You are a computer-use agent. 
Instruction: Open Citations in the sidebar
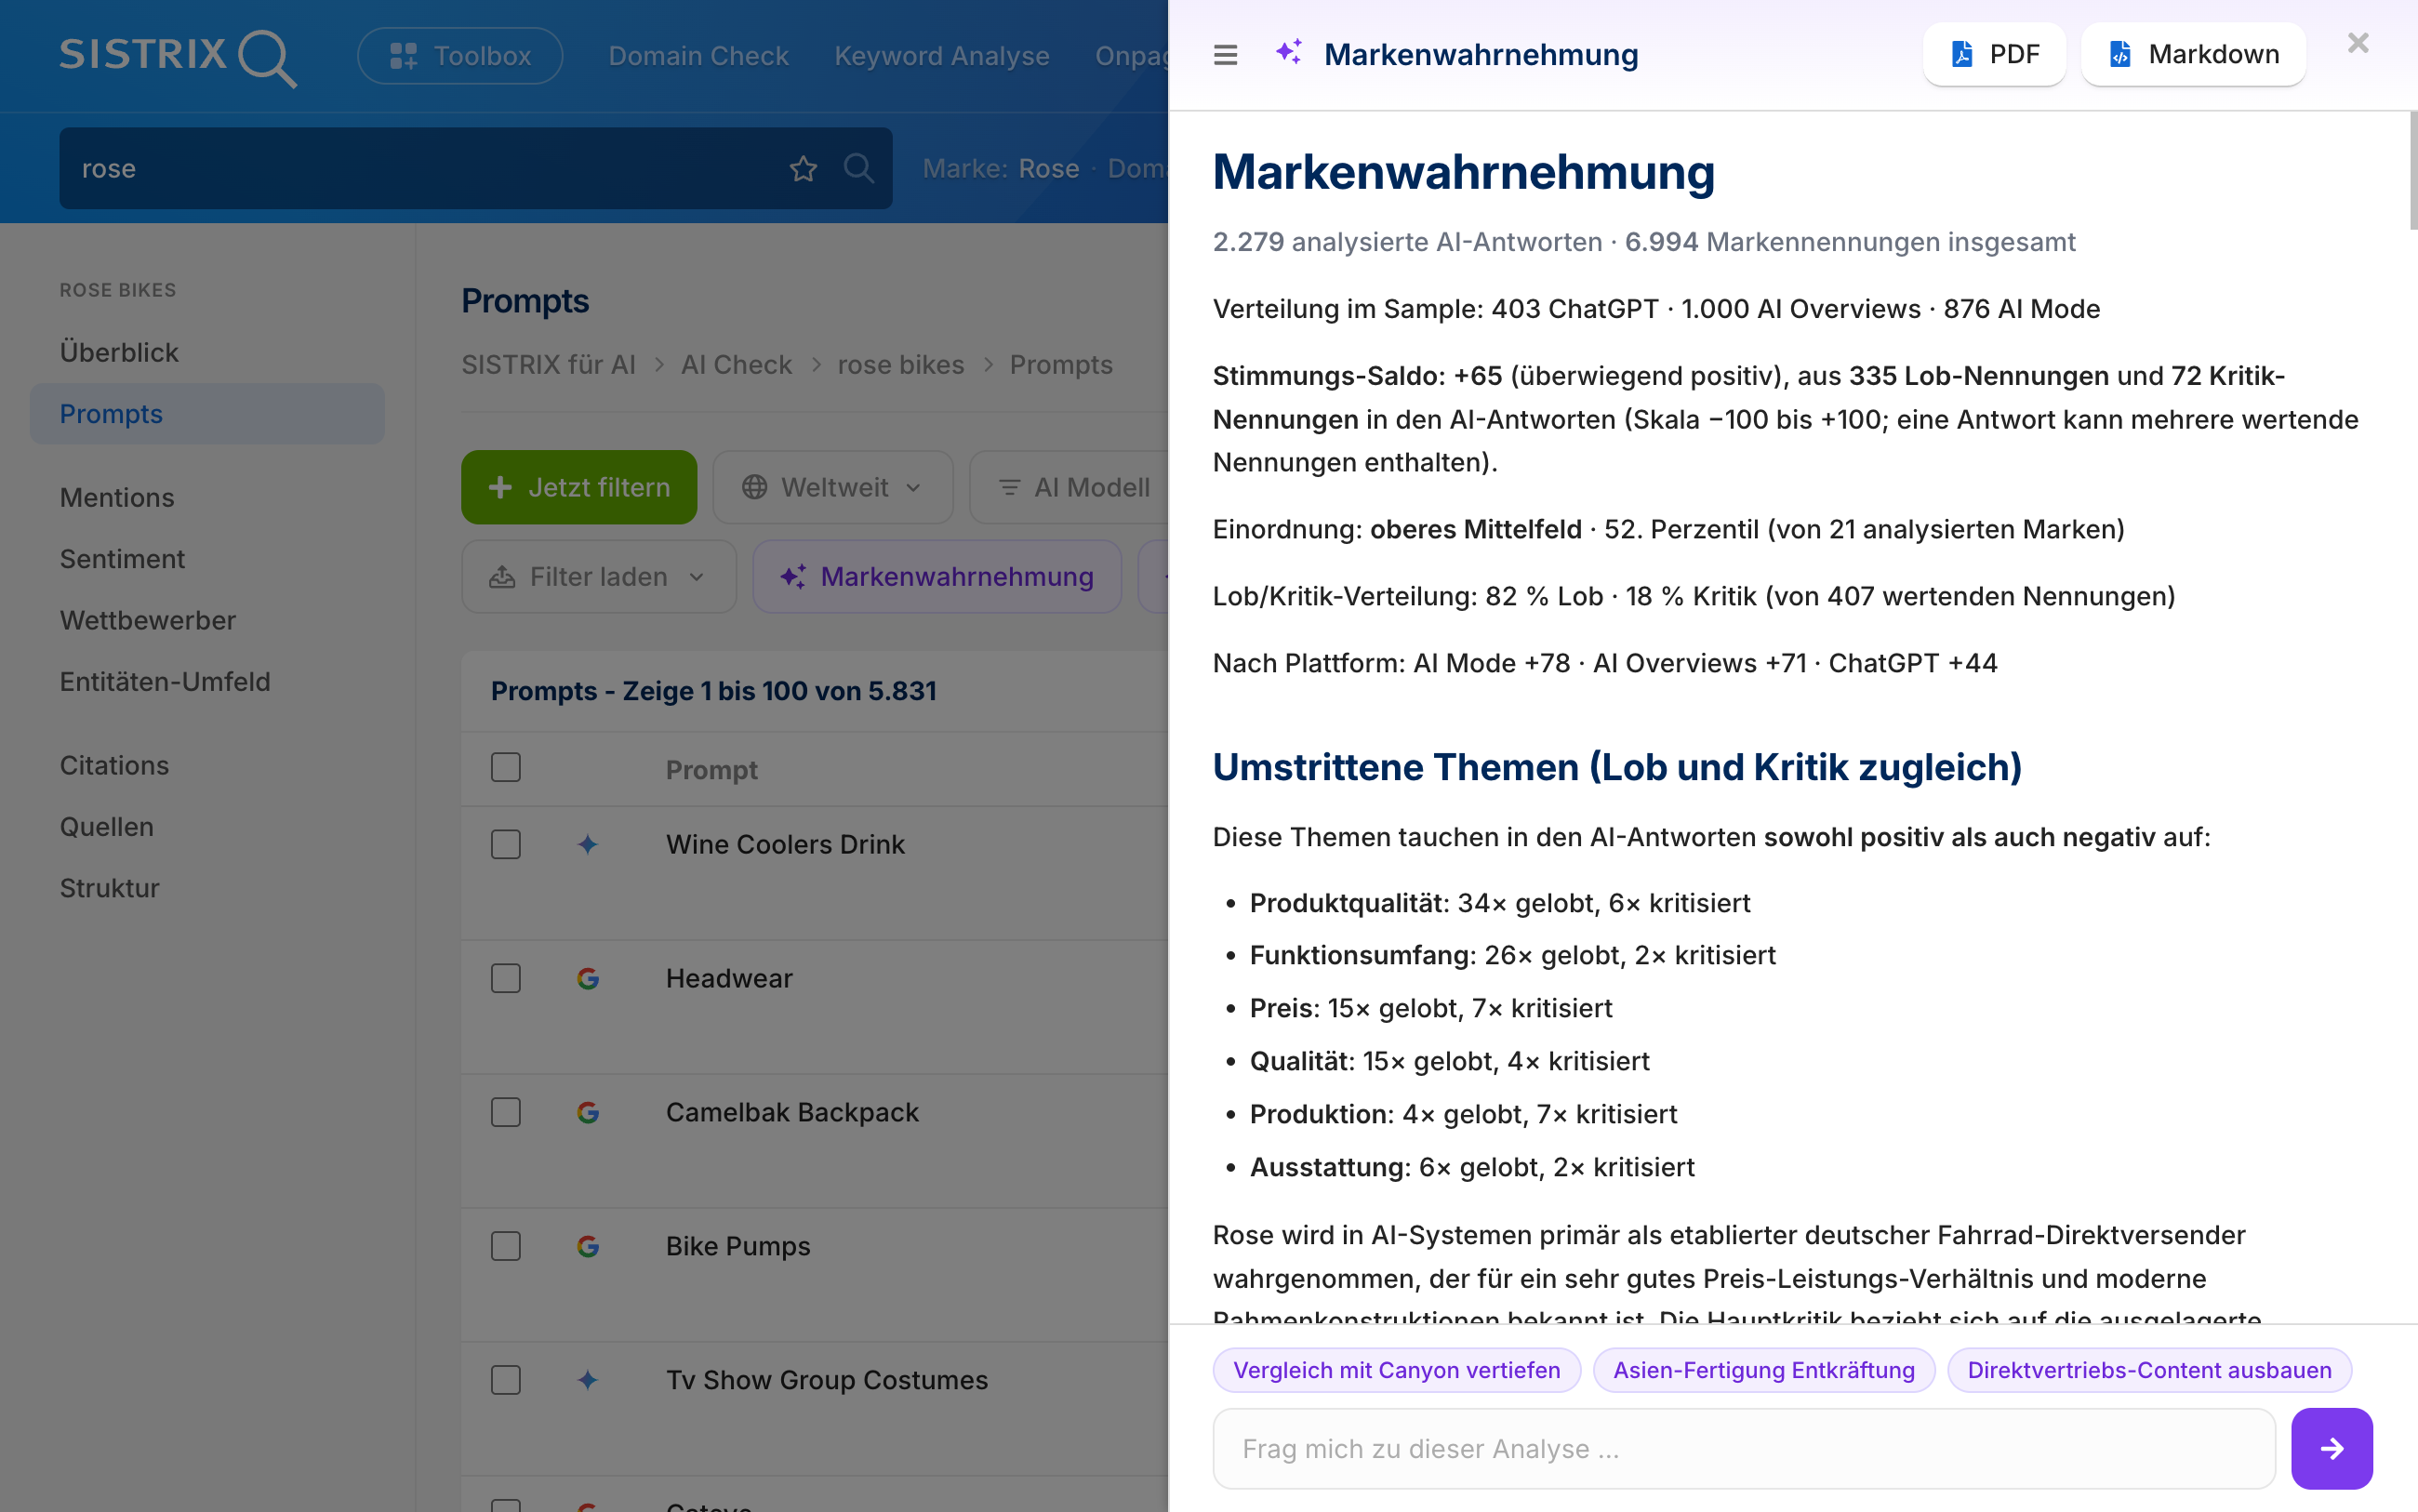click(x=207, y=766)
